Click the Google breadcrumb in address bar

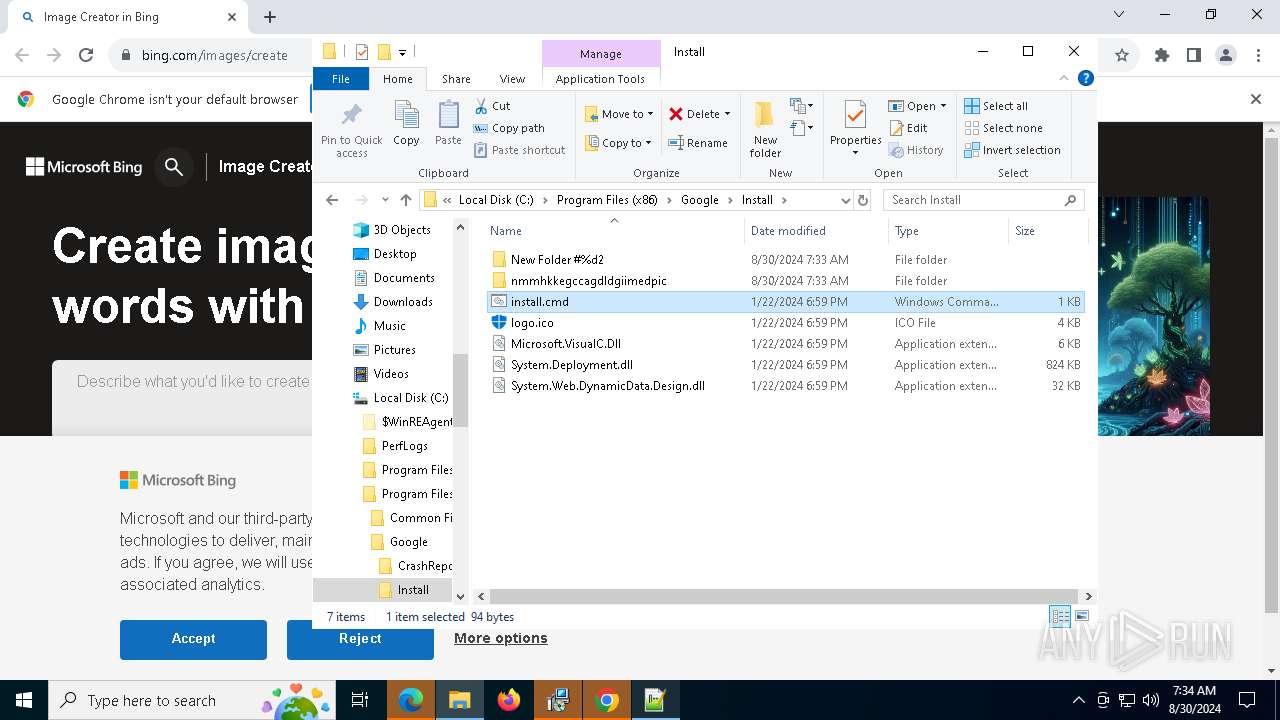click(700, 200)
